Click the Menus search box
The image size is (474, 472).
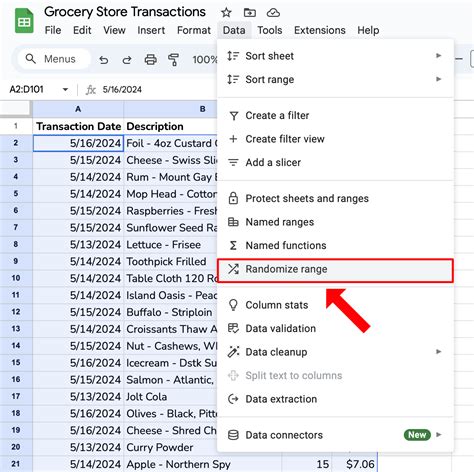coord(54,59)
